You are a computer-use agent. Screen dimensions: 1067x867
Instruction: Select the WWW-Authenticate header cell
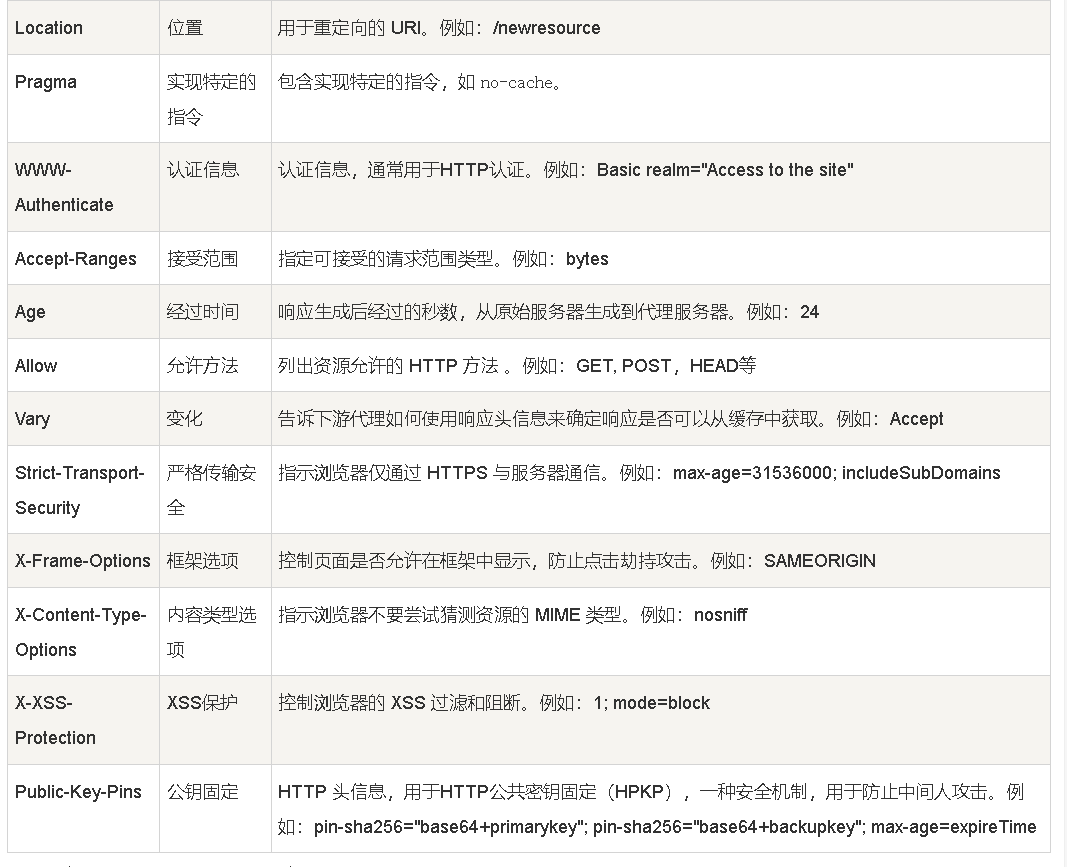point(83,187)
